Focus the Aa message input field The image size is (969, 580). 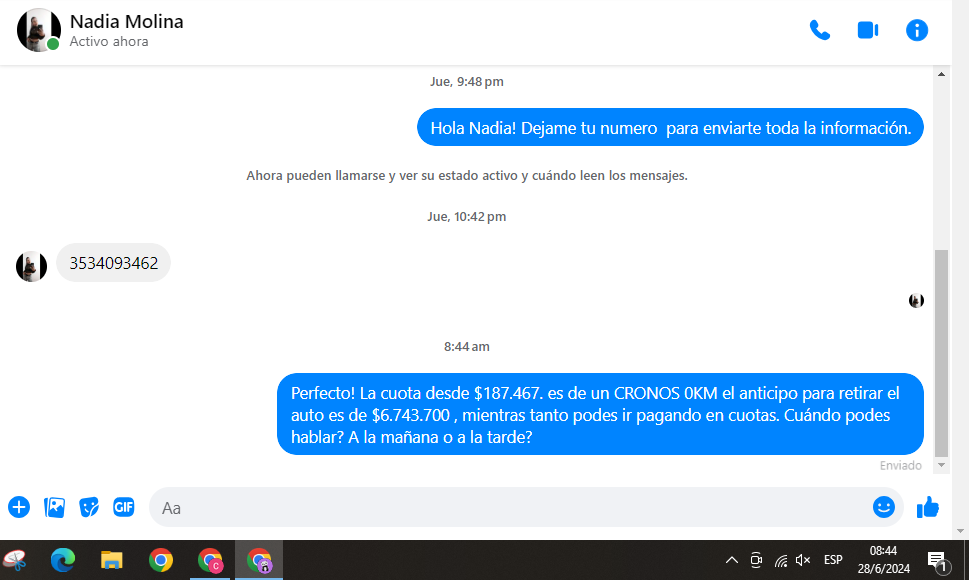point(509,508)
